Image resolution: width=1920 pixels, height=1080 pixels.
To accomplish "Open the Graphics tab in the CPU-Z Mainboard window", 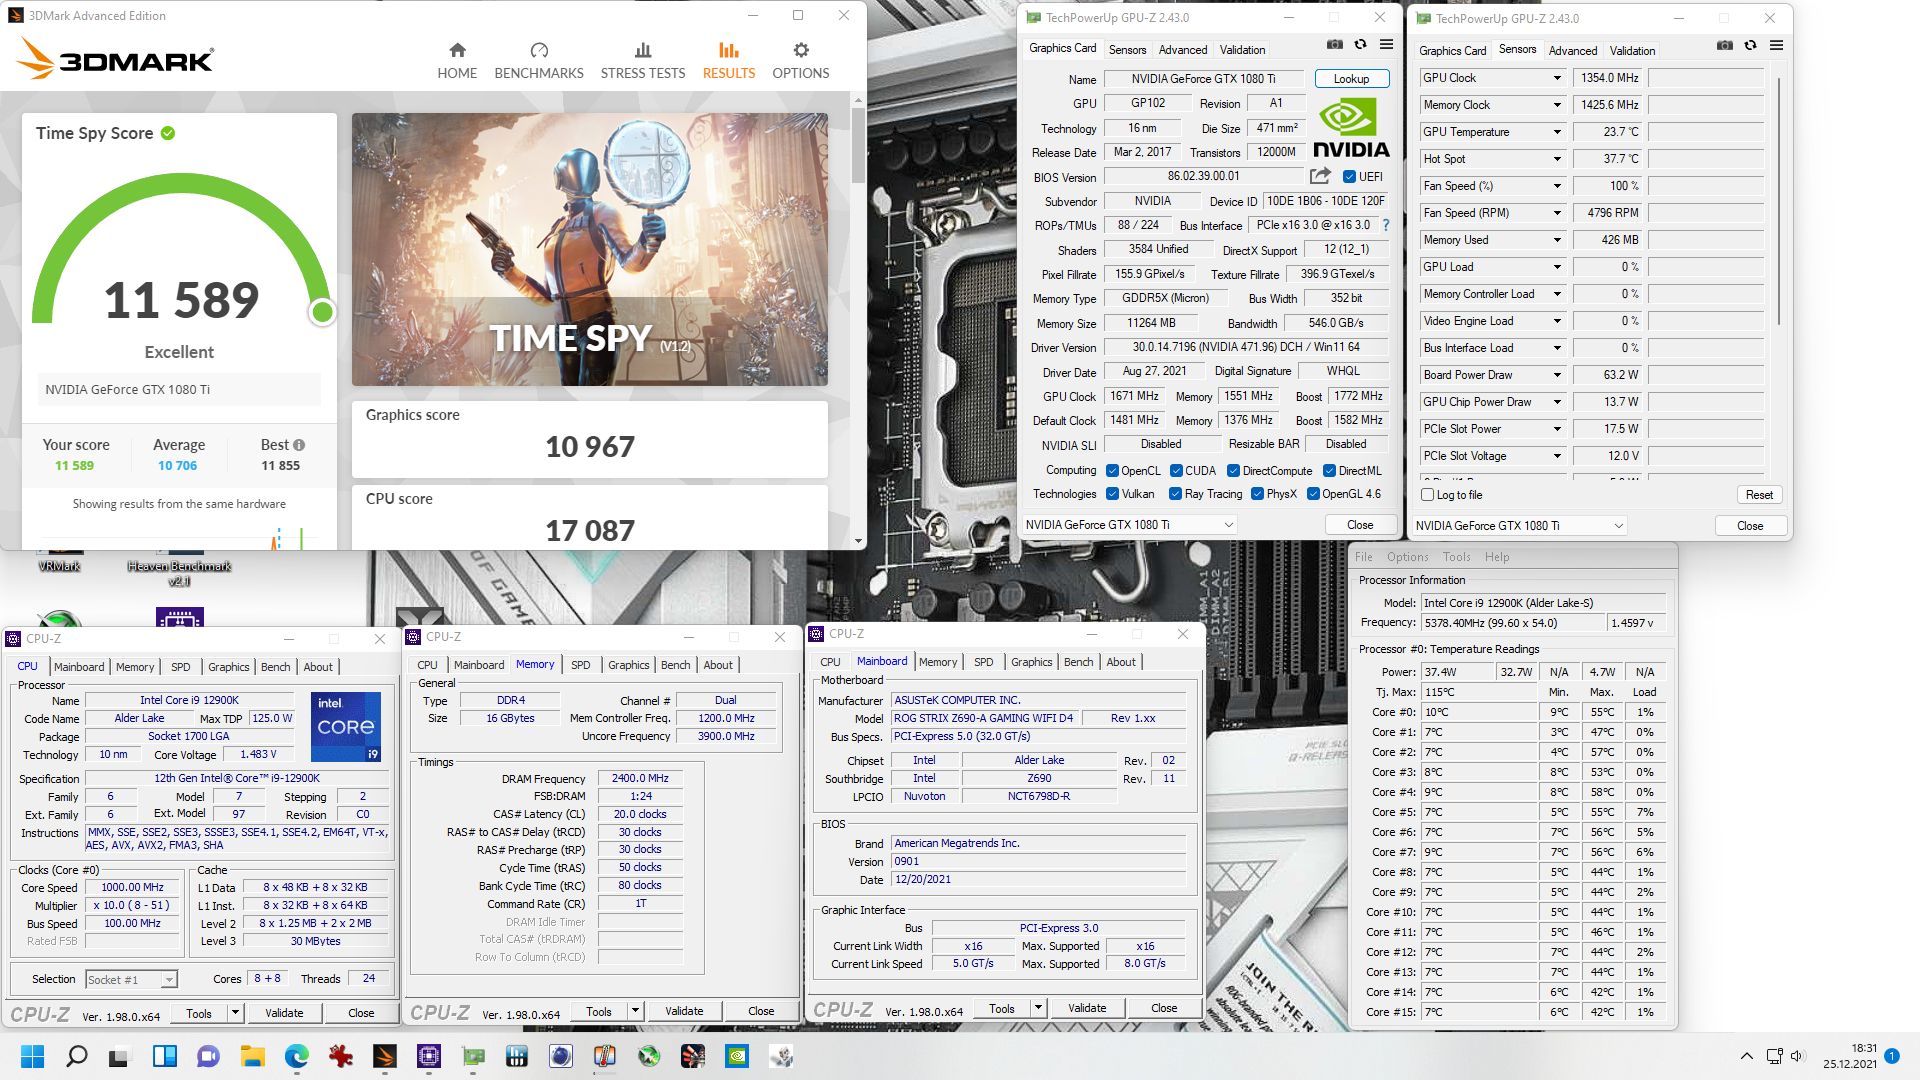I will coord(1031,662).
